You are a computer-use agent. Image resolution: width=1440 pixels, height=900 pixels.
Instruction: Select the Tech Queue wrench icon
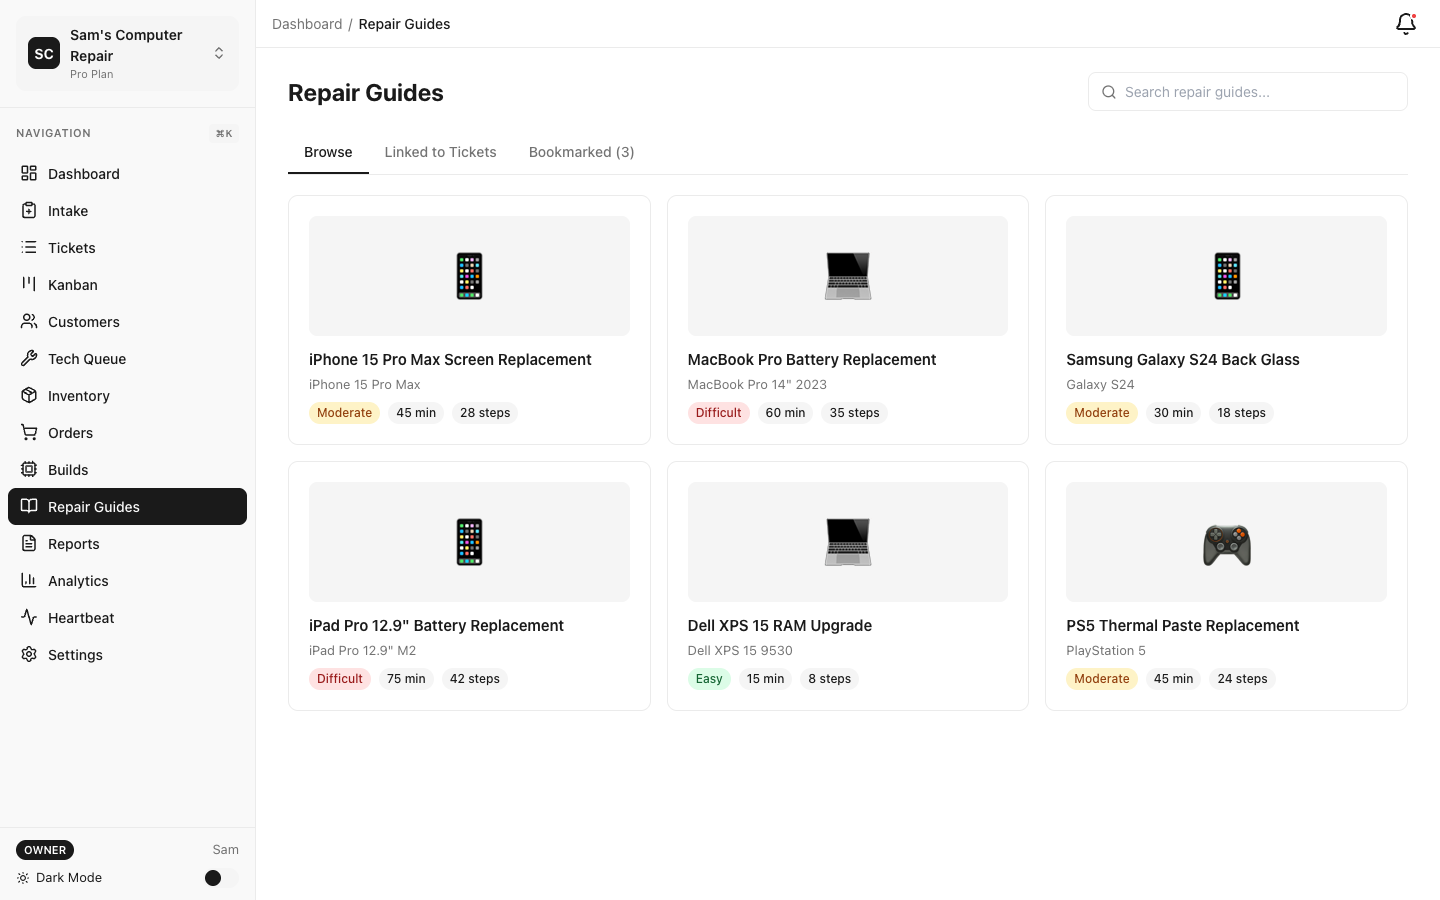(29, 358)
